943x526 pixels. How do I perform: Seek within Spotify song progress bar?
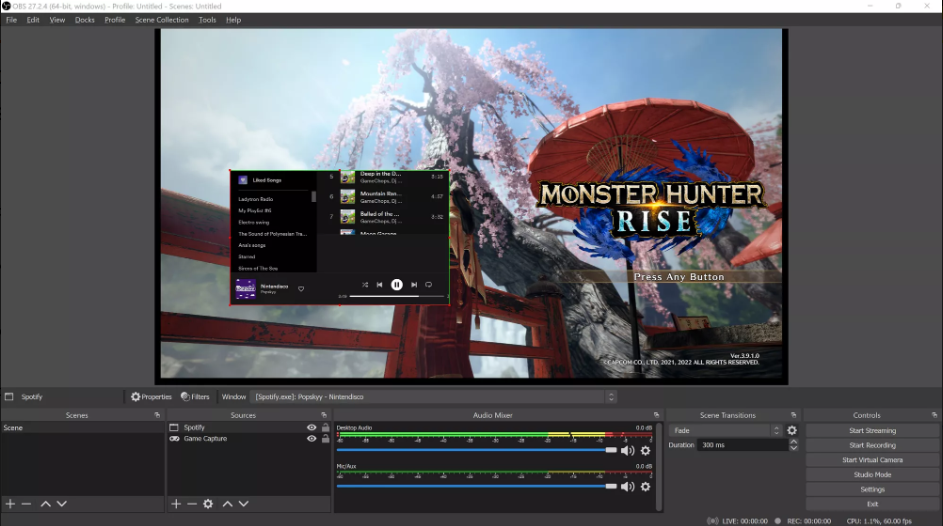[397, 296]
